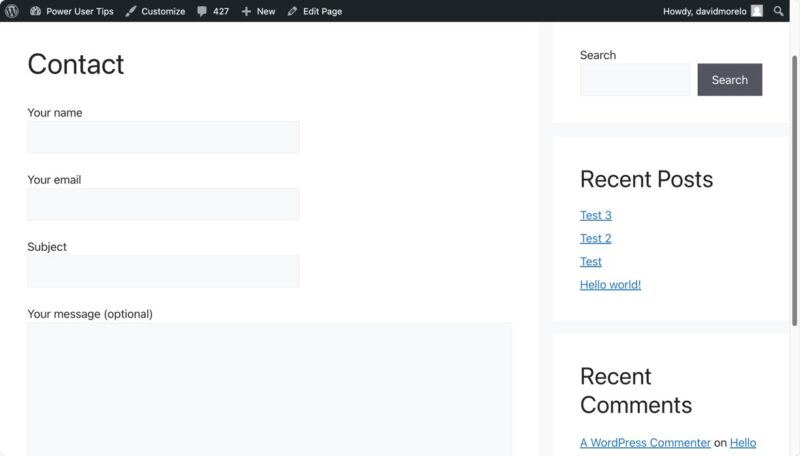Click the page vertical scrollbar thumb
The height and width of the screenshot is (456, 800).
[794, 190]
